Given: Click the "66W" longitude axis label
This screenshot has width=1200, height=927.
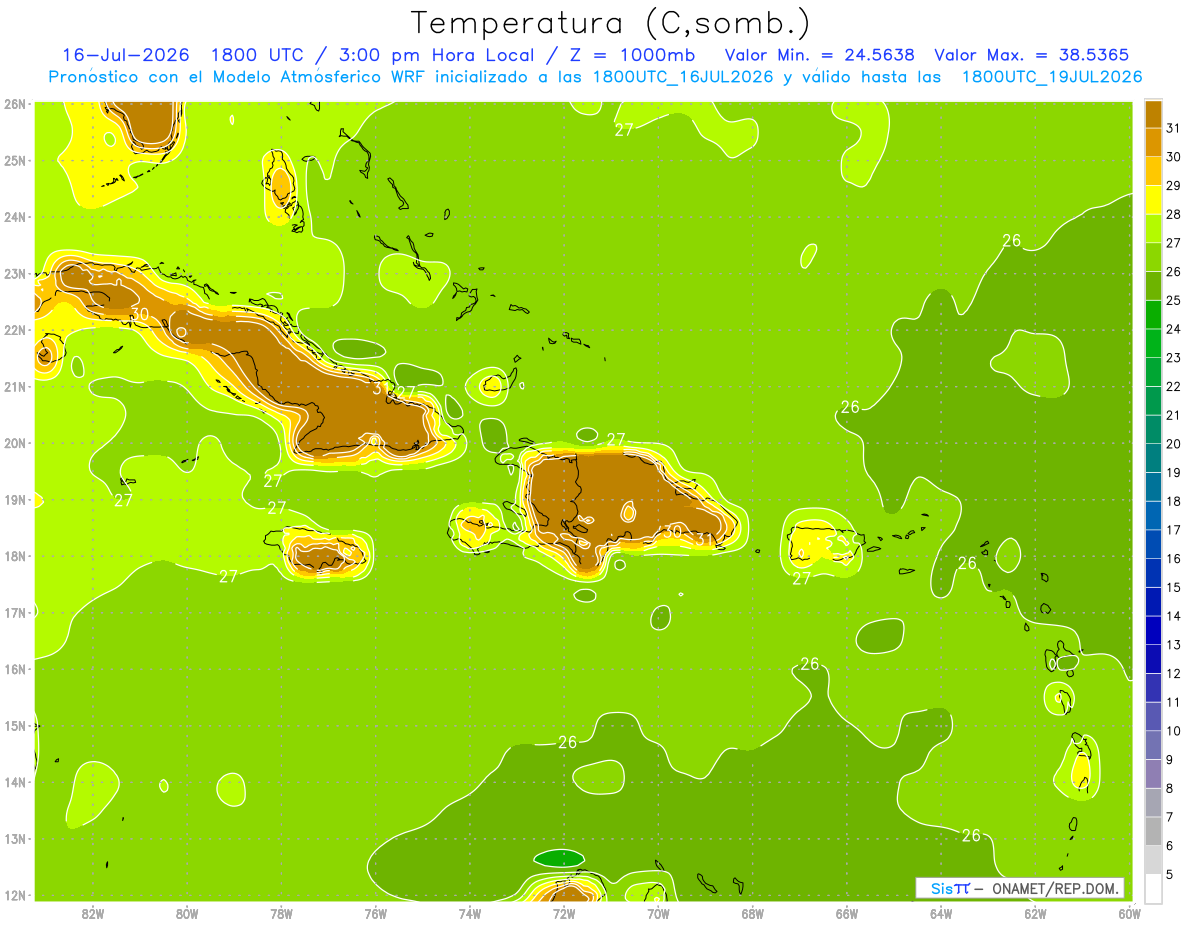Looking at the screenshot, I should pyautogui.click(x=847, y=913).
